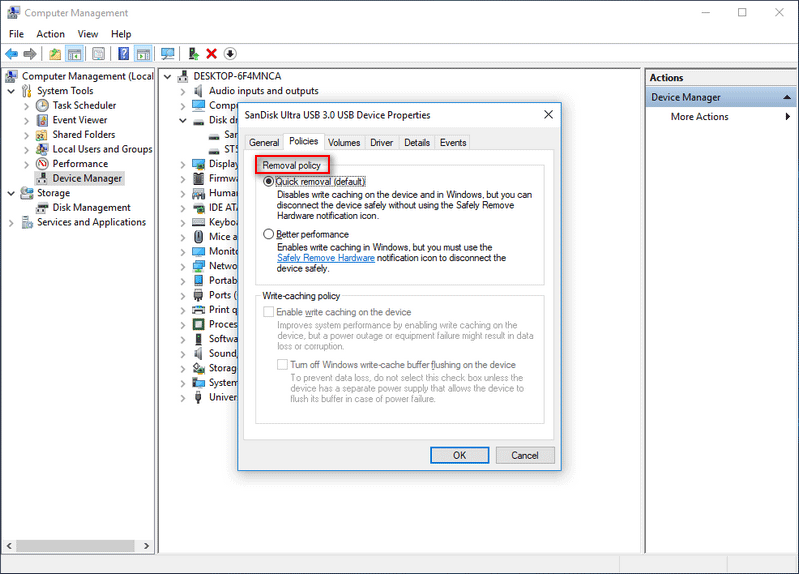Select the Performance icon
The width and height of the screenshot is (799, 574).
[42, 164]
